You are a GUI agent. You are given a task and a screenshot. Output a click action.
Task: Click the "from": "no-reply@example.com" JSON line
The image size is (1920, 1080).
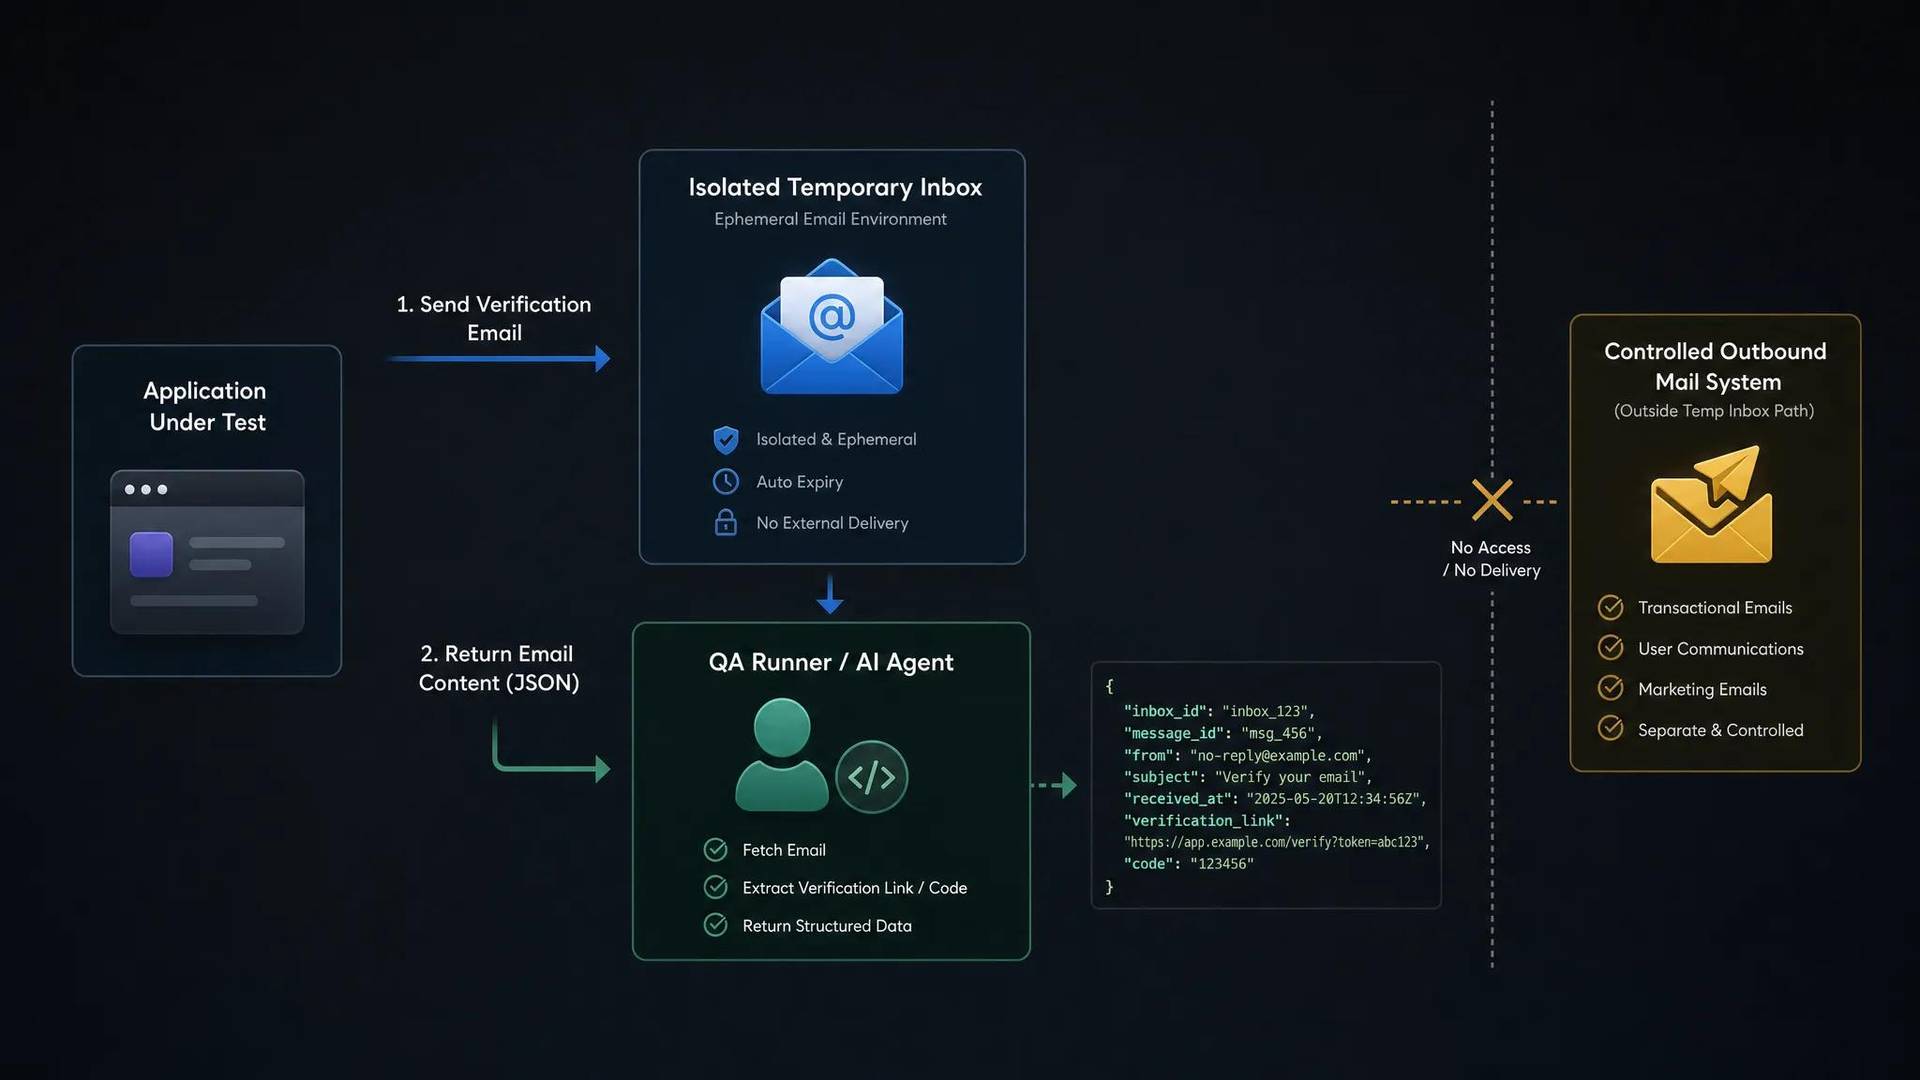pos(1248,755)
